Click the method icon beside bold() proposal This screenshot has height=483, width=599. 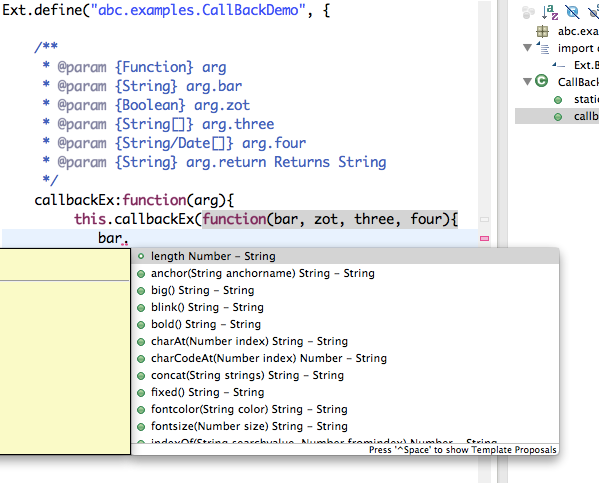point(141,325)
